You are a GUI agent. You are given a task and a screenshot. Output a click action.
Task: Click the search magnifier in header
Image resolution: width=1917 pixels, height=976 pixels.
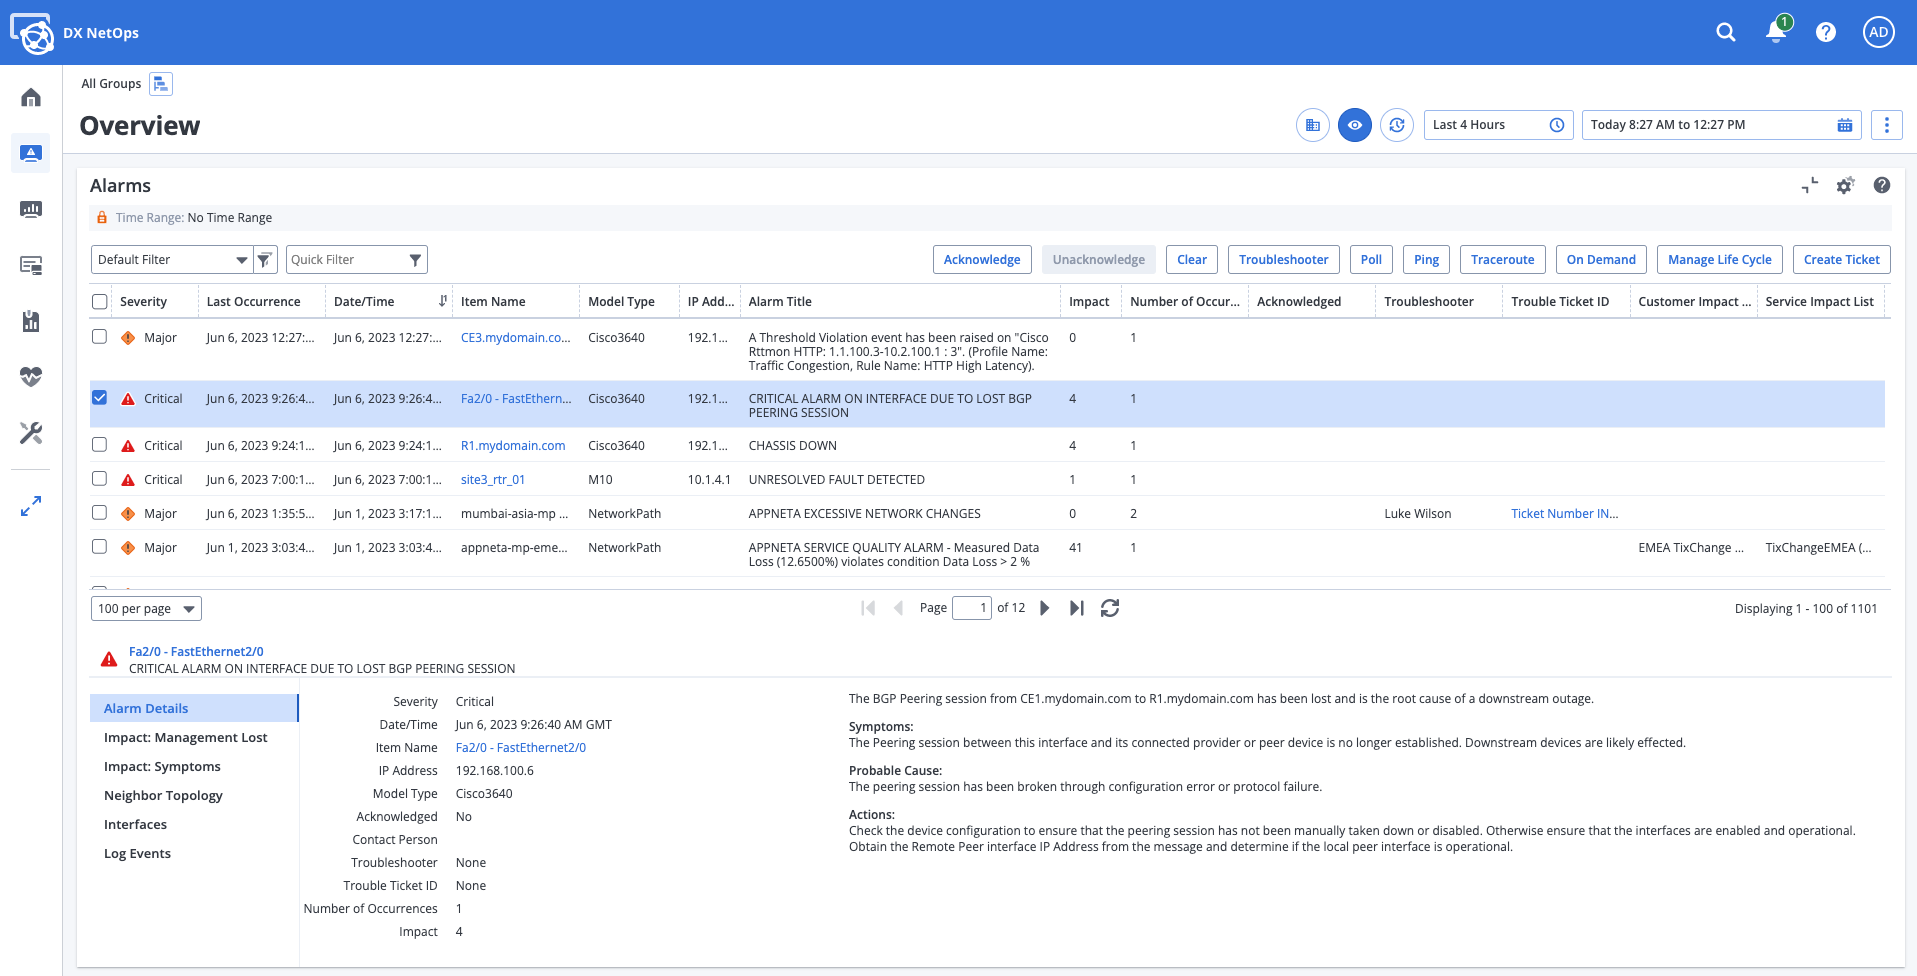point(1725,32)
